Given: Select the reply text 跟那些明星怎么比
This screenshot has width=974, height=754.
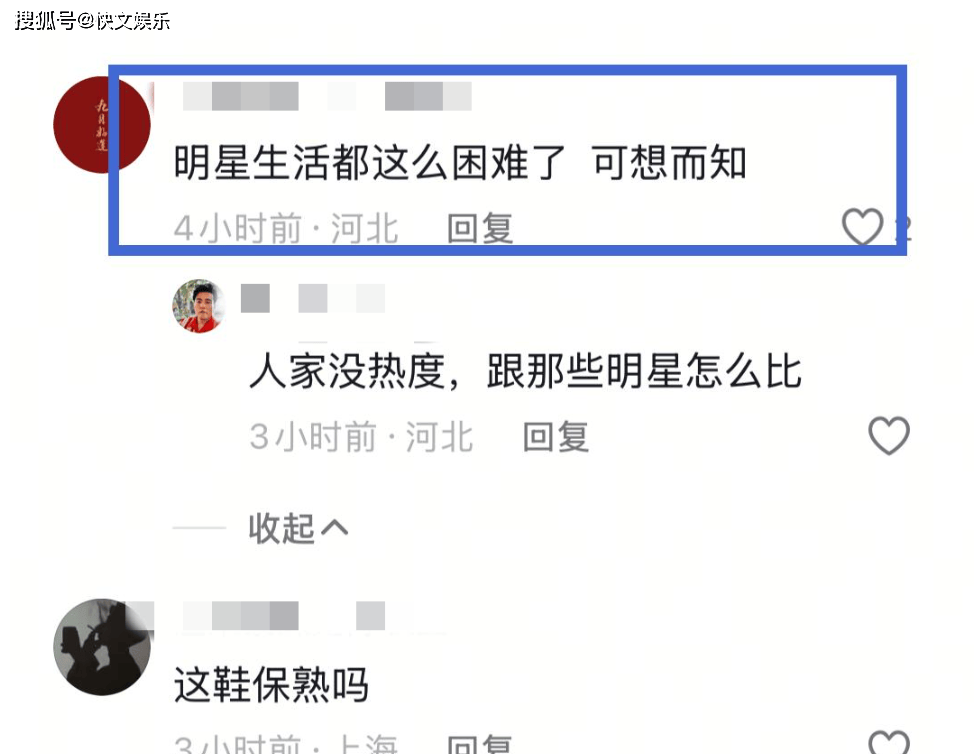Looking at the screenshot, I should [x=644, y=371].
